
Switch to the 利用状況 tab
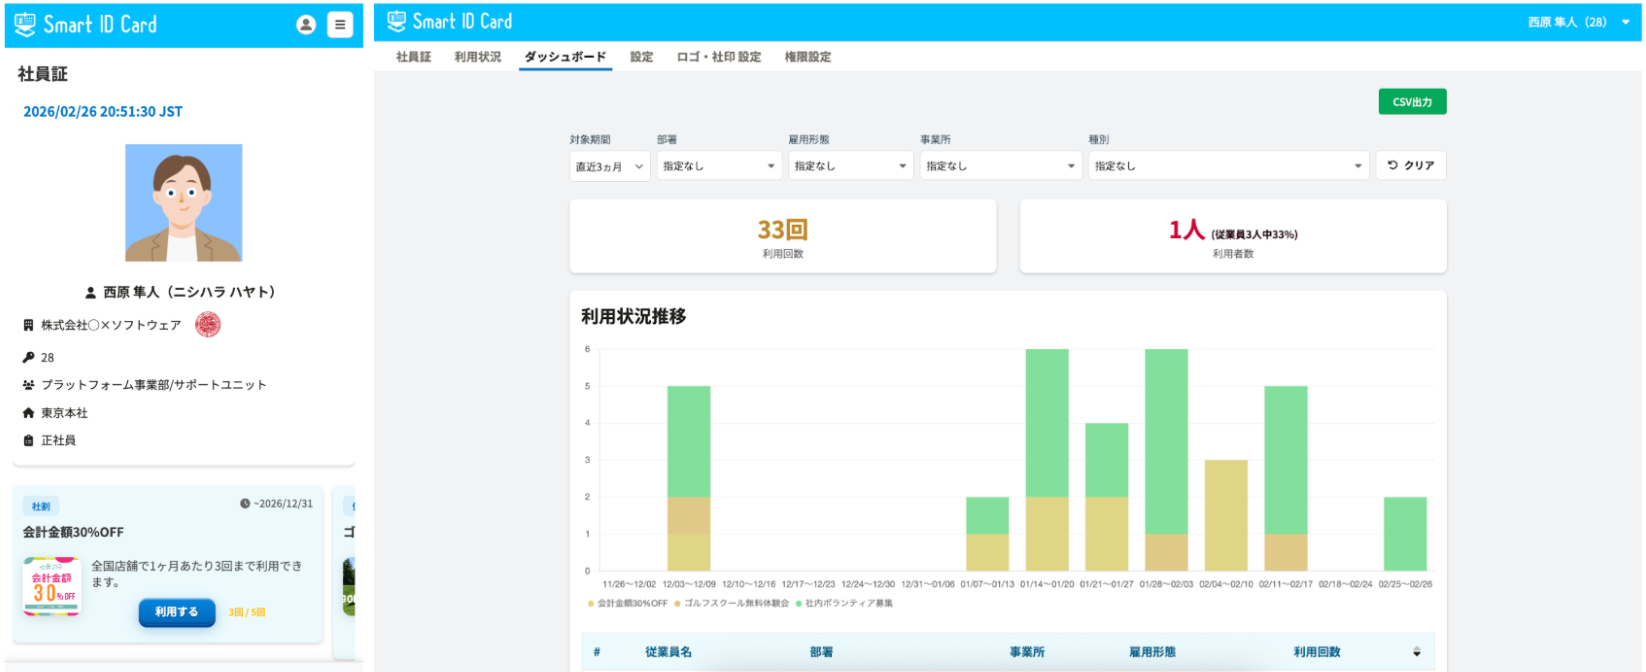477,57
